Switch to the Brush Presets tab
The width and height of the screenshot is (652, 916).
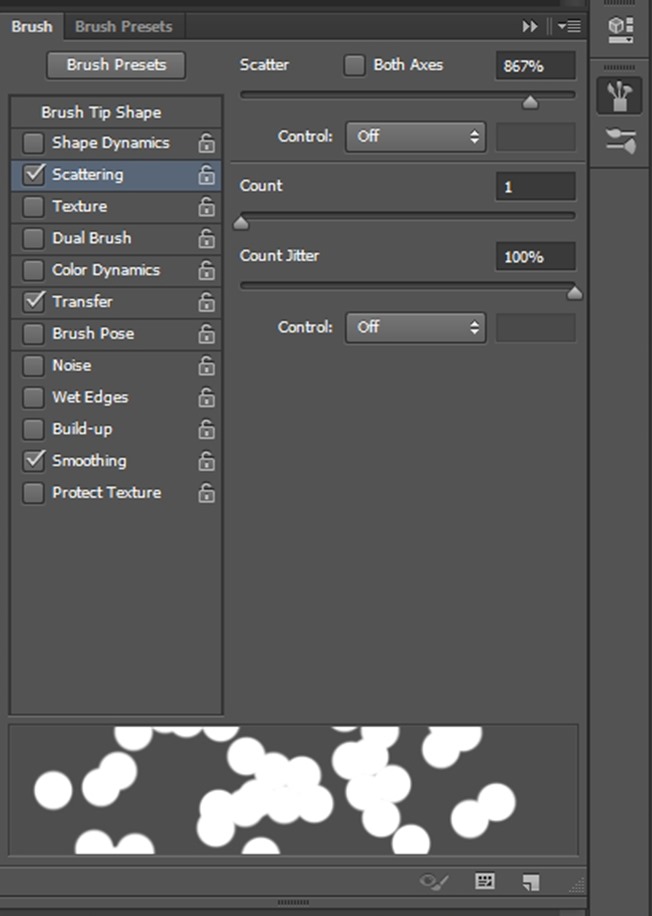pyautogui.click(x=123, y=26)
